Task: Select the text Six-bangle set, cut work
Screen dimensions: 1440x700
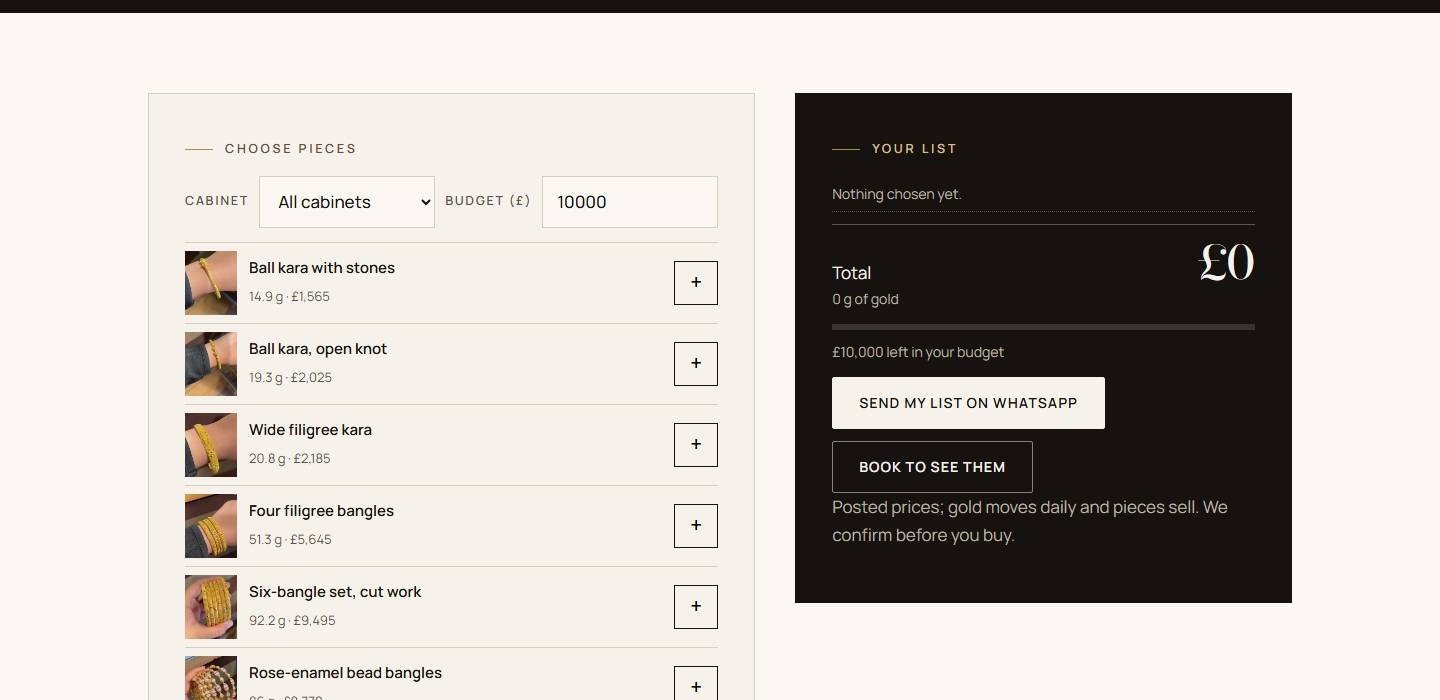Action: point(335,592)
